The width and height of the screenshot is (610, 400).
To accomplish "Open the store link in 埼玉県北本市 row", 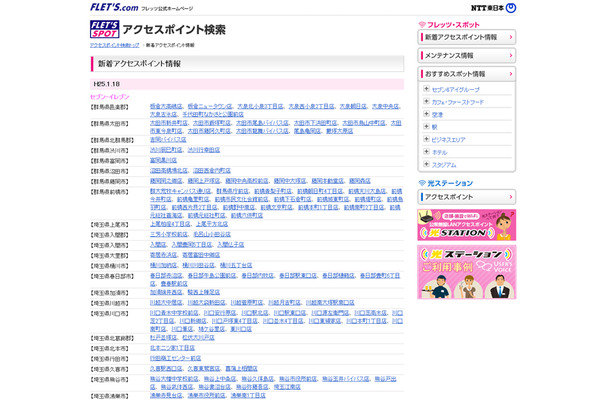I will pyautogui.click(x=172, y=348).
